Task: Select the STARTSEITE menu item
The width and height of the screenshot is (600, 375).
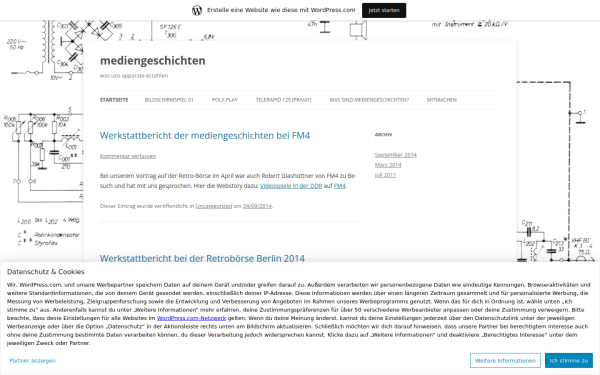Action: click(x=114, y=100)
